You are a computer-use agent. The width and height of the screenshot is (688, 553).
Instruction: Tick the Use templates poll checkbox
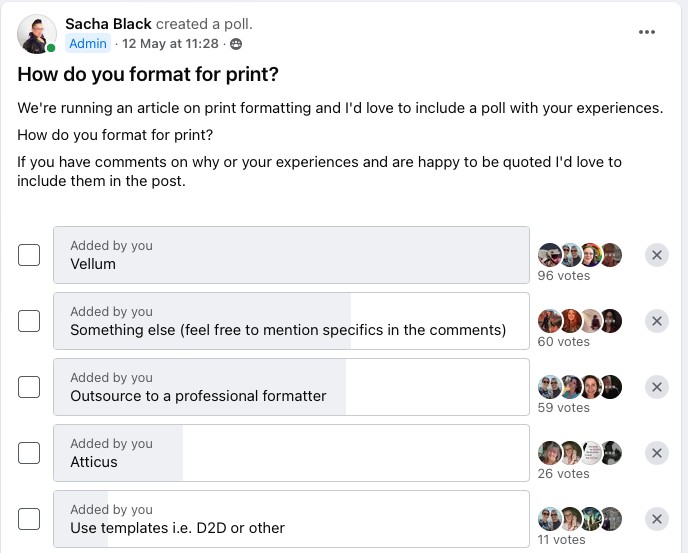[x=30, y=519]
